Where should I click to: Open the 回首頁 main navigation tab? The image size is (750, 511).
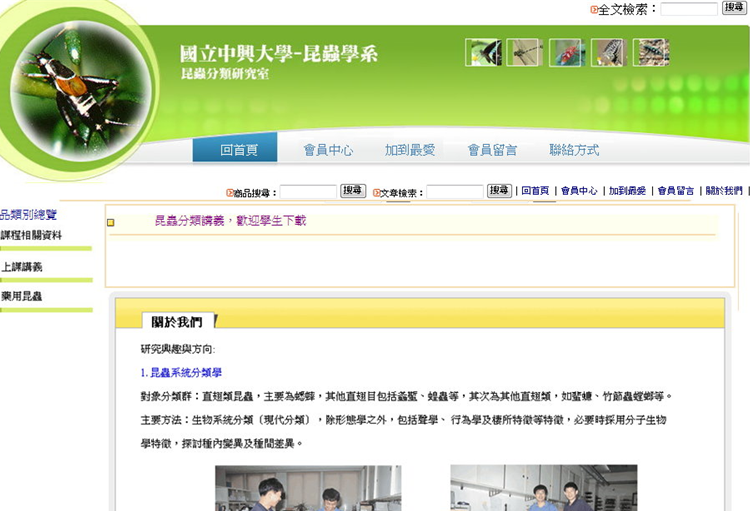(x=235, y=148)
